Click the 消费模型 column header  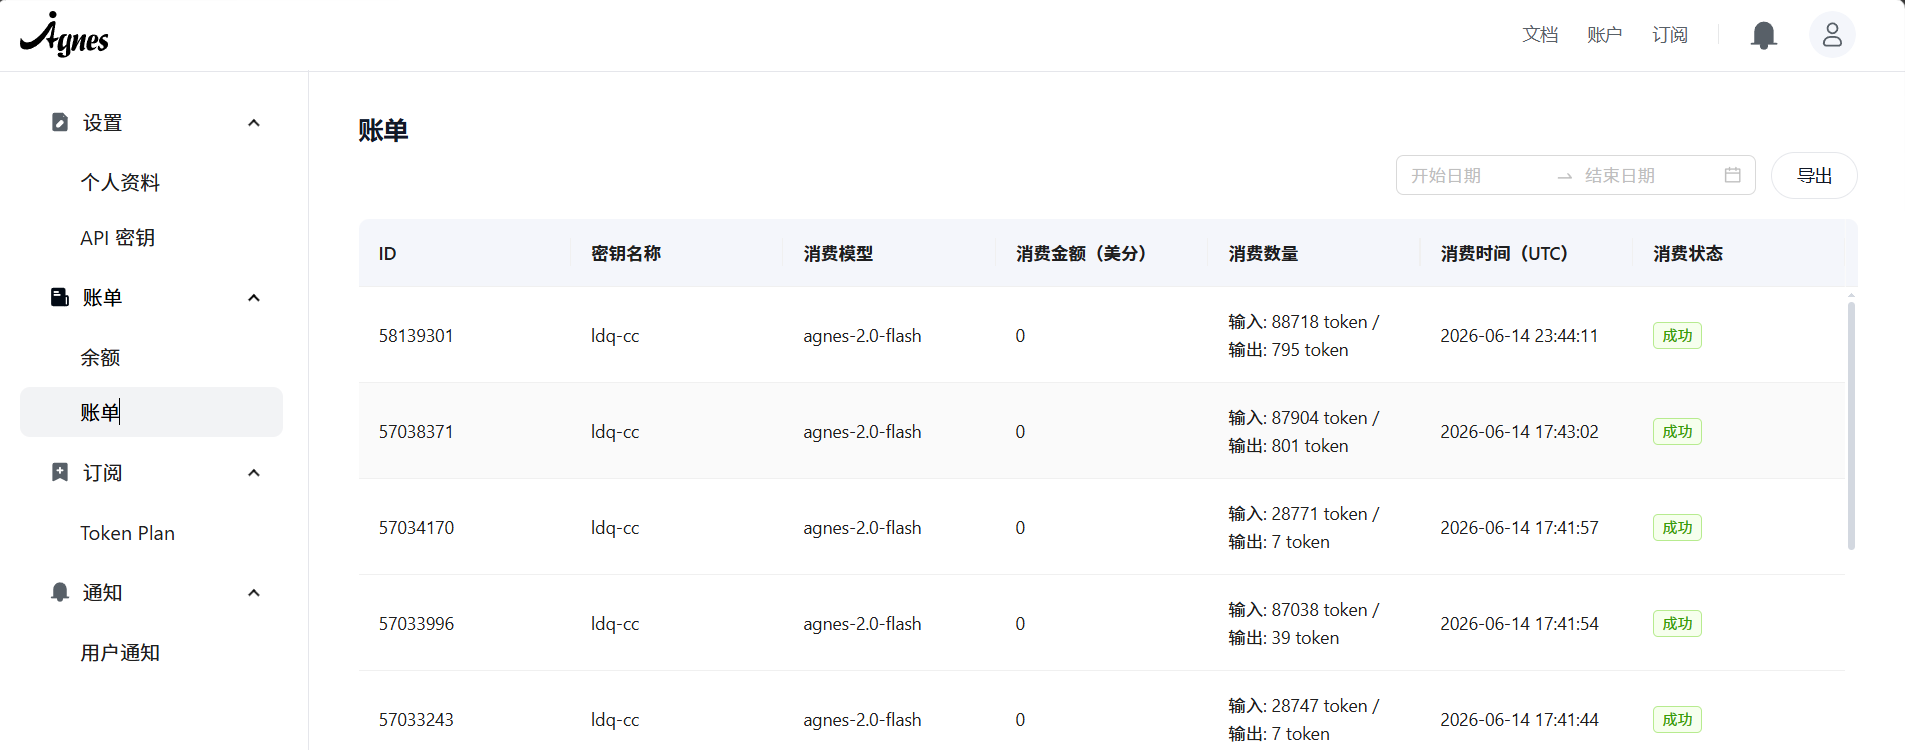tap(889, 253)
